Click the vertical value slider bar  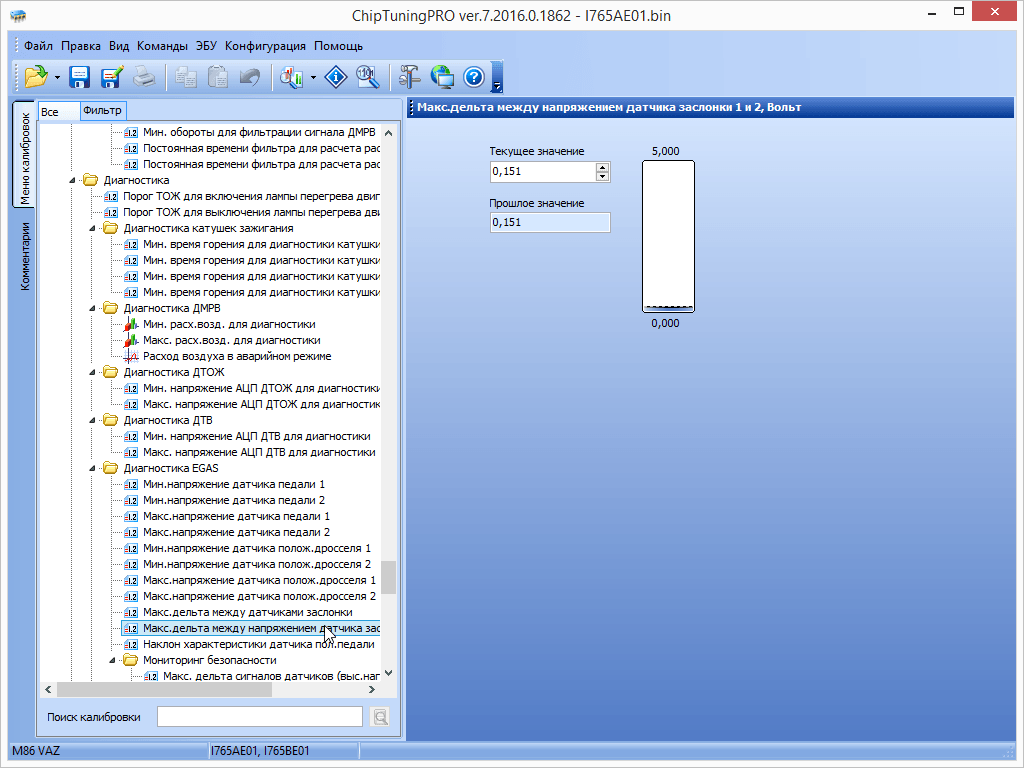tap(668, 237)
